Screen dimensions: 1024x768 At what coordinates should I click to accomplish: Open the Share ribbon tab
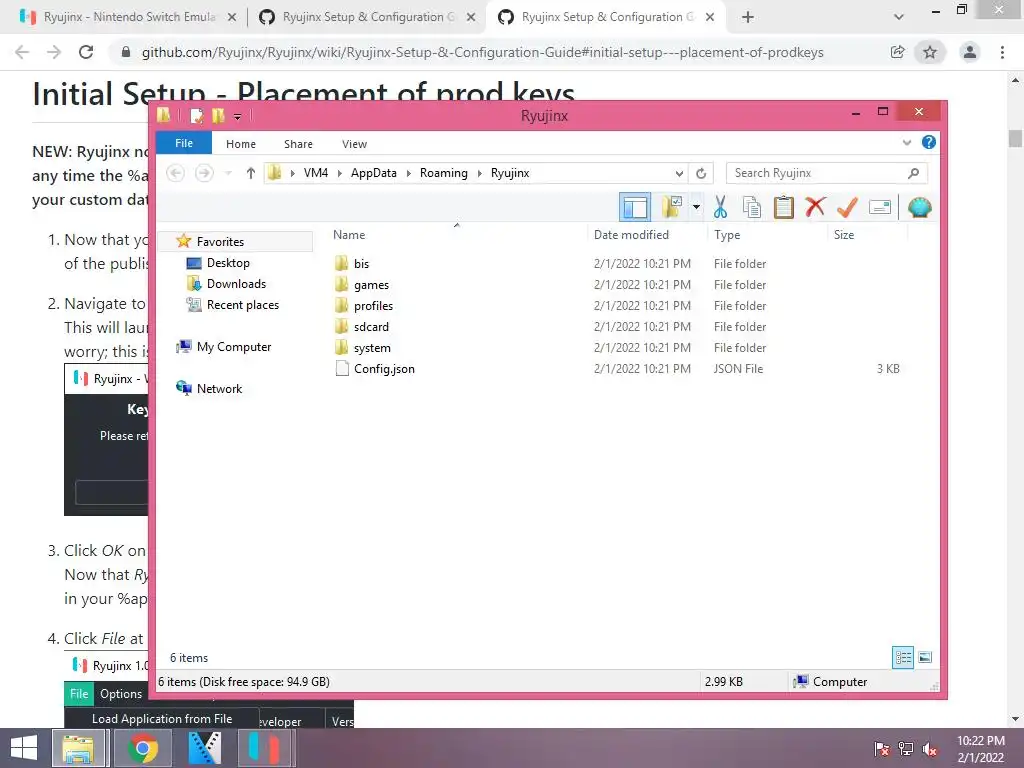point(298,144)
